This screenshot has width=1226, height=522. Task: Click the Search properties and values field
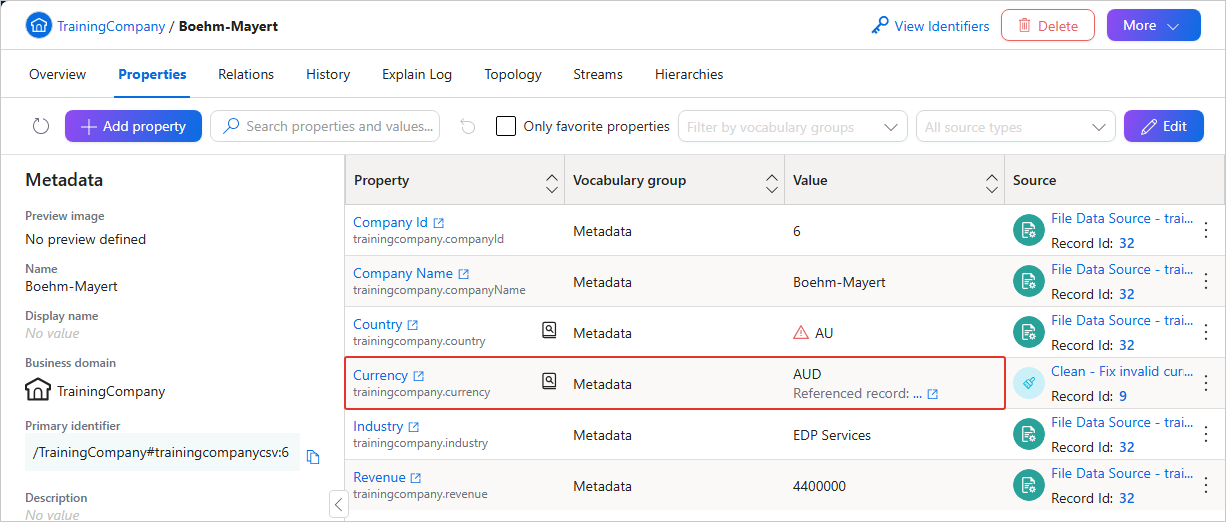(x=325, y=126)
